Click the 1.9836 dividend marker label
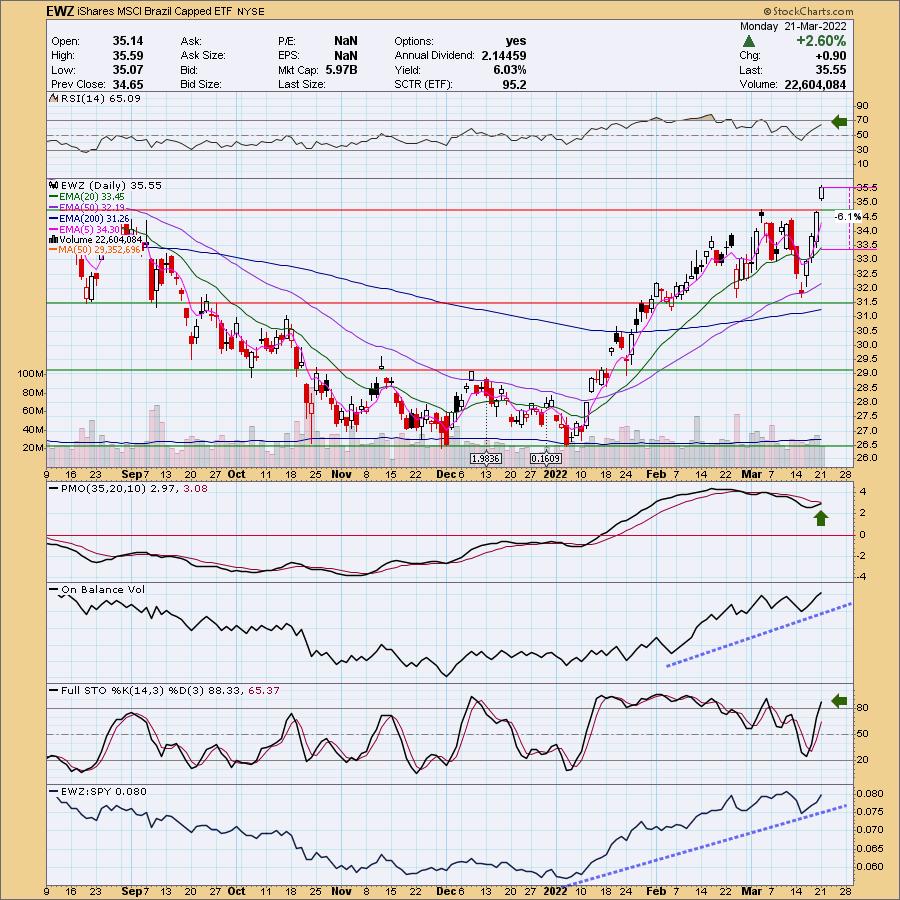 (486, 459)
